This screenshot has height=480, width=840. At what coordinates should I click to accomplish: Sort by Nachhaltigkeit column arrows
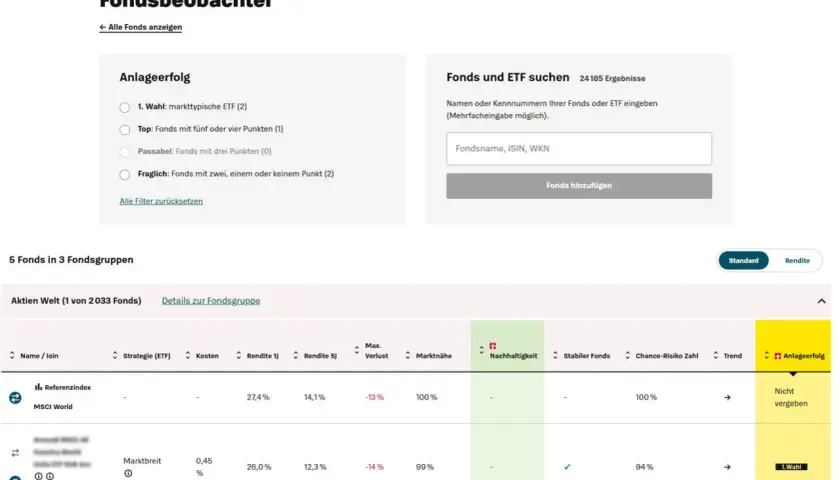pyautogui.click(x=481, y=350)
